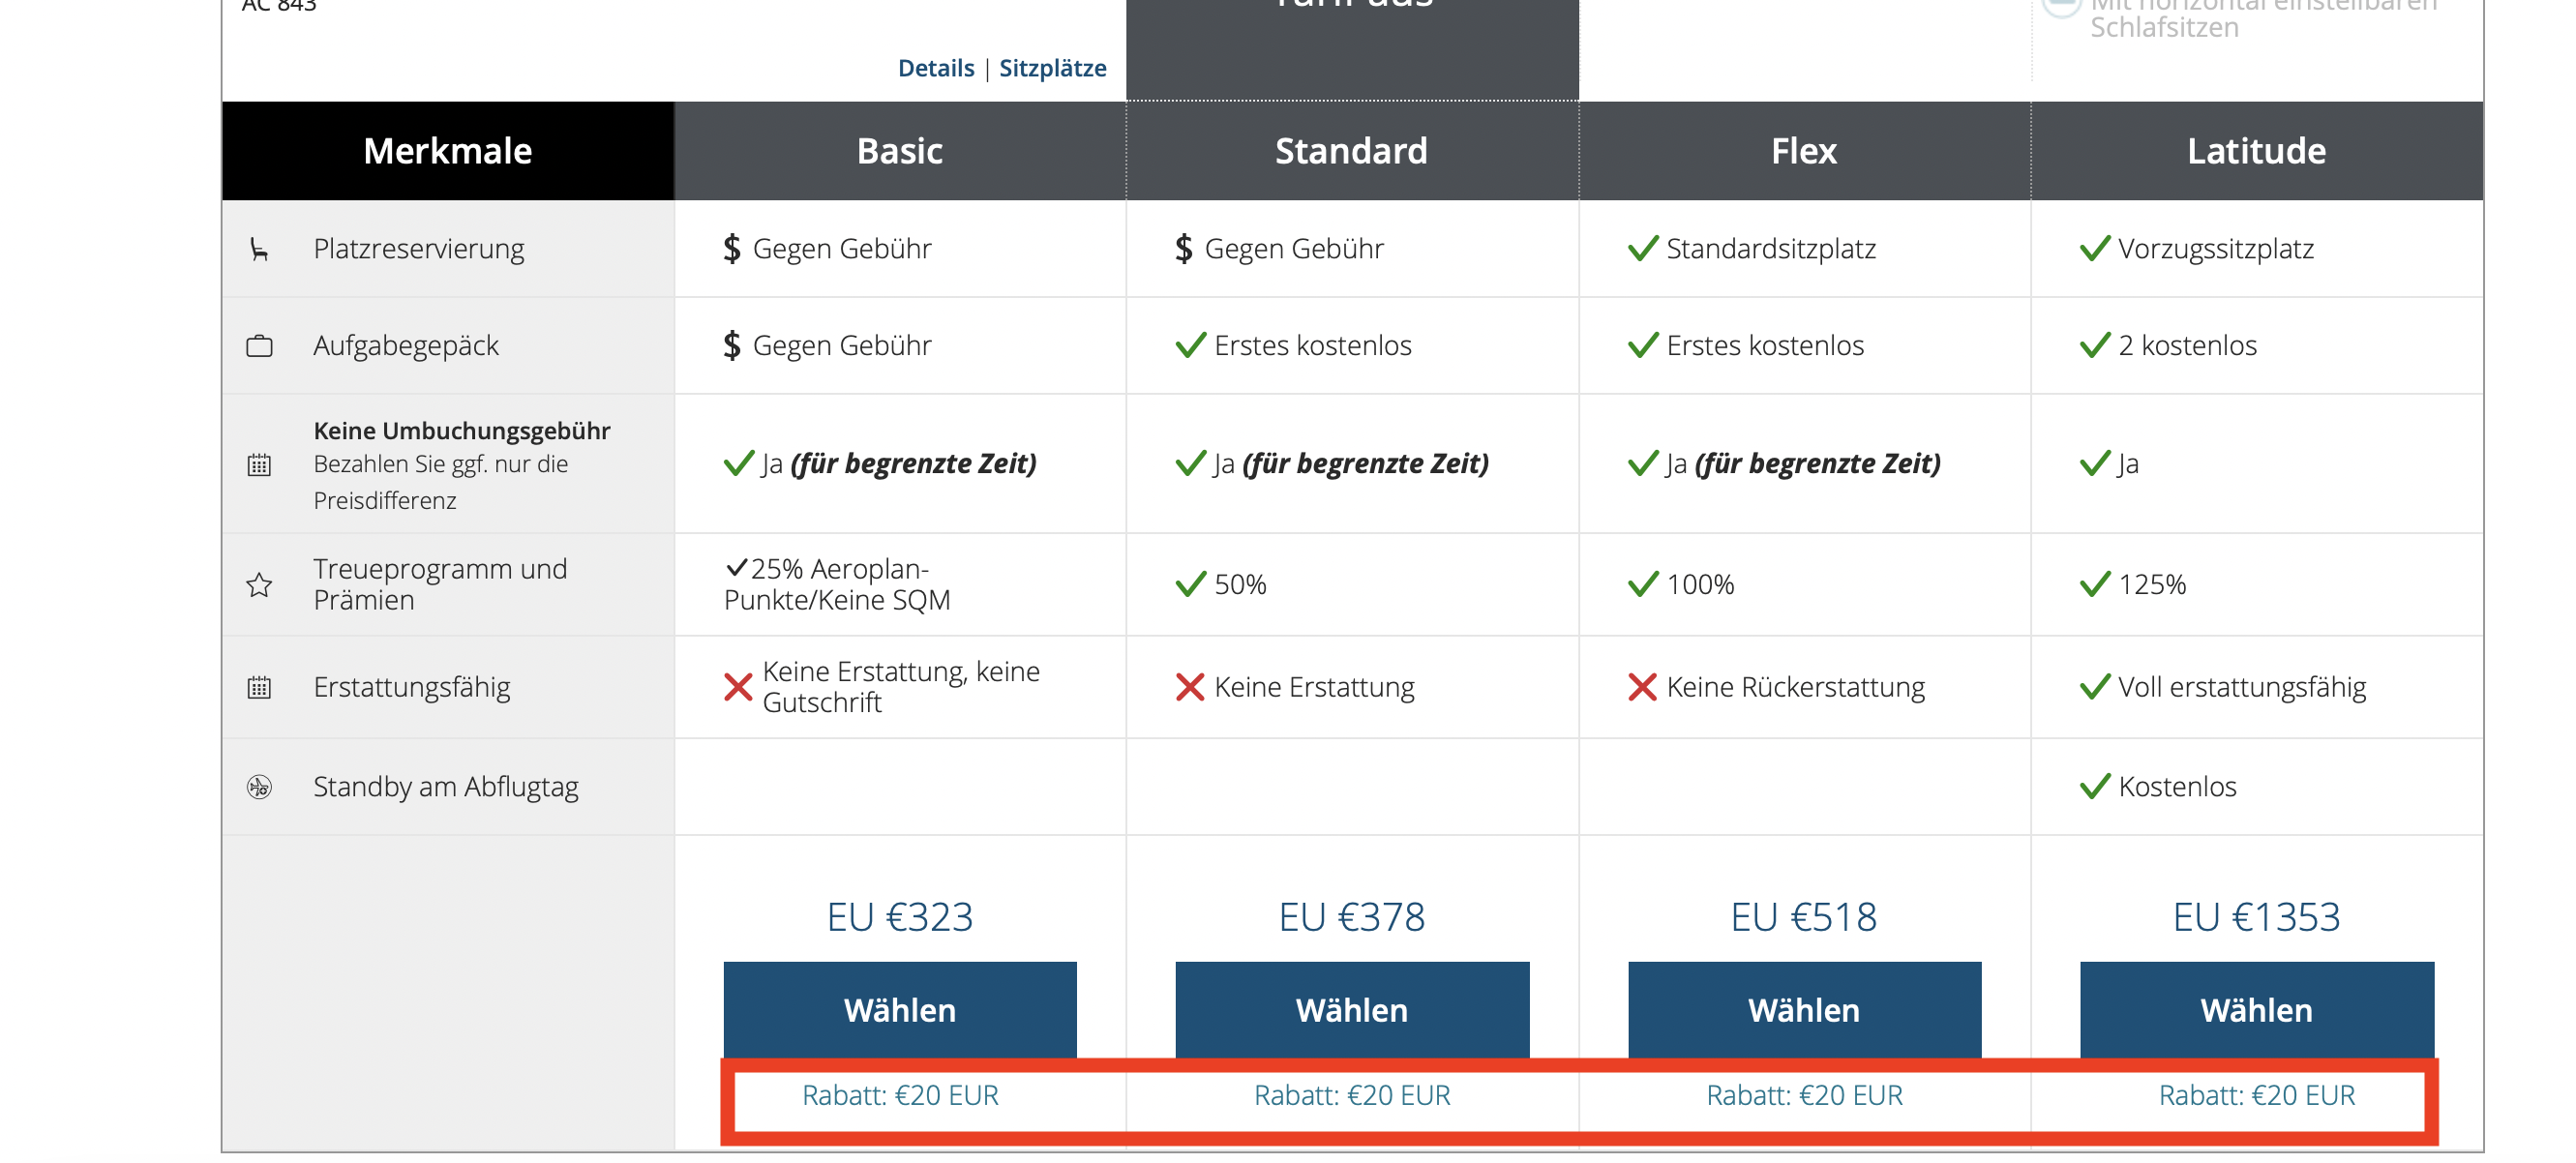Open the Sitzplätze link
Screen dimensions: 2576x1163
1052,68
